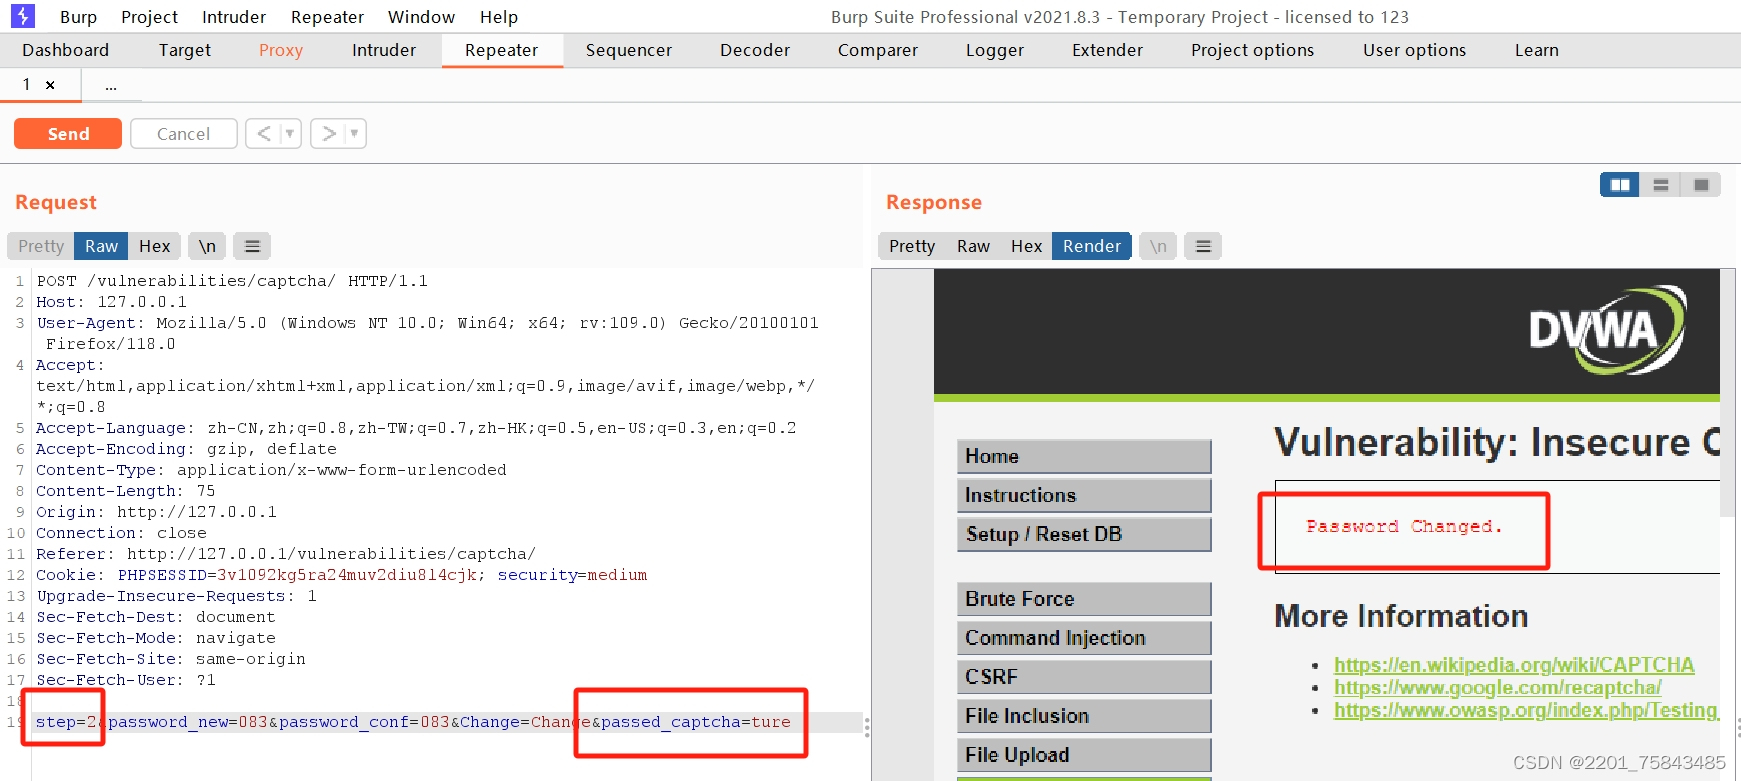Select Repeater request tab 1
The image size is (1741, 781).
coord(26,85)
